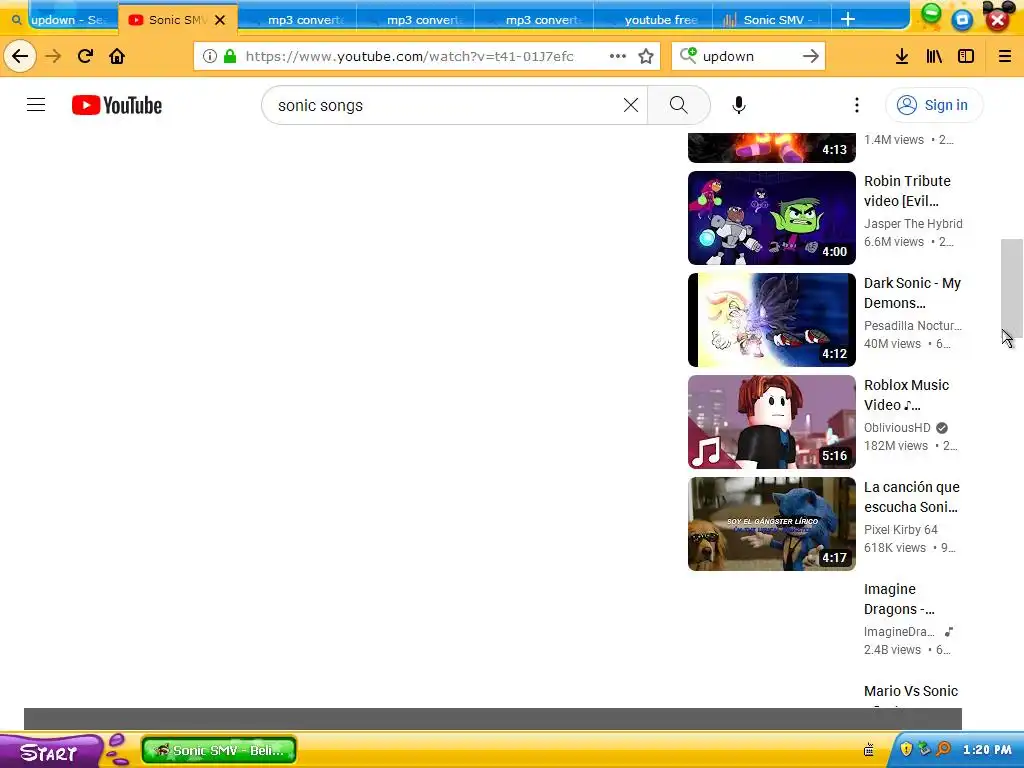Click the search engine magnifier icon beside updown
This screenshot has width=1024, height=768.
coord(688,56)
